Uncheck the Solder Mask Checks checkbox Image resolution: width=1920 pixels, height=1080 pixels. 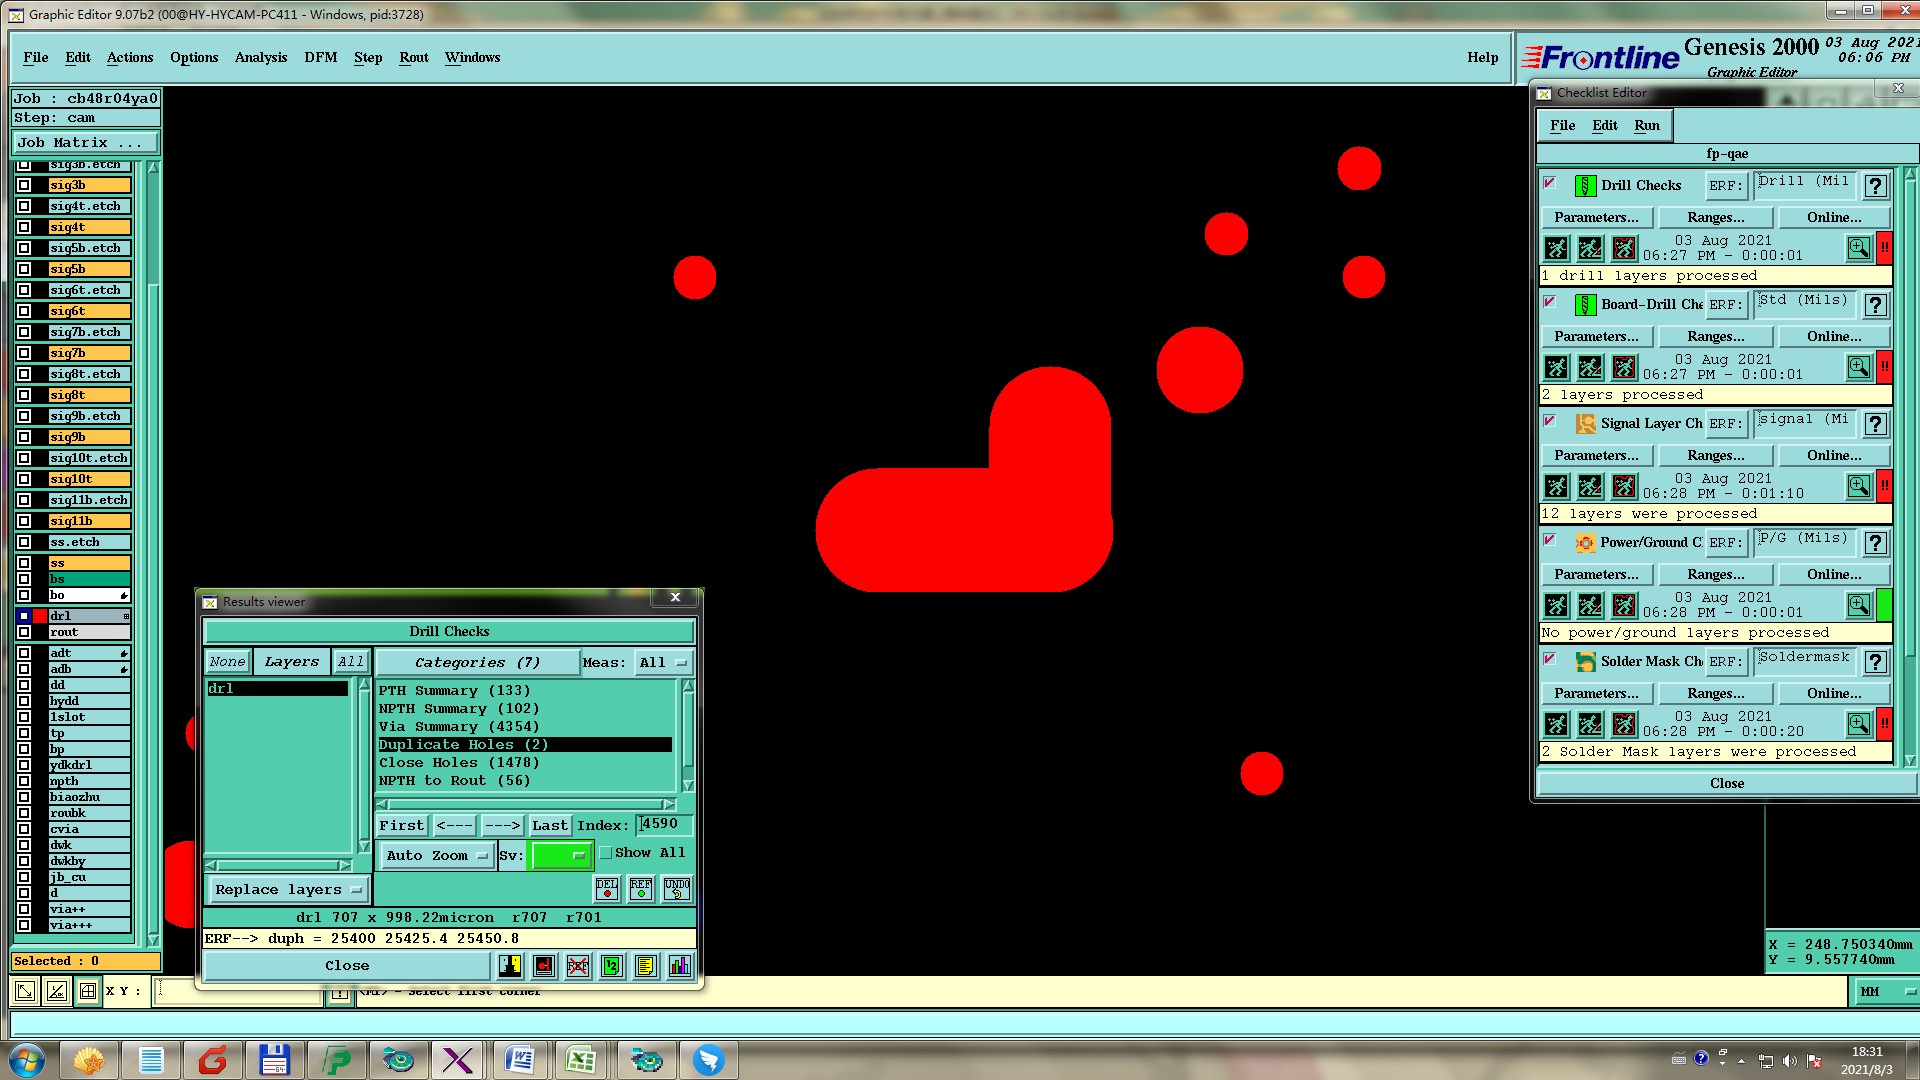(x=1550, y=659)
